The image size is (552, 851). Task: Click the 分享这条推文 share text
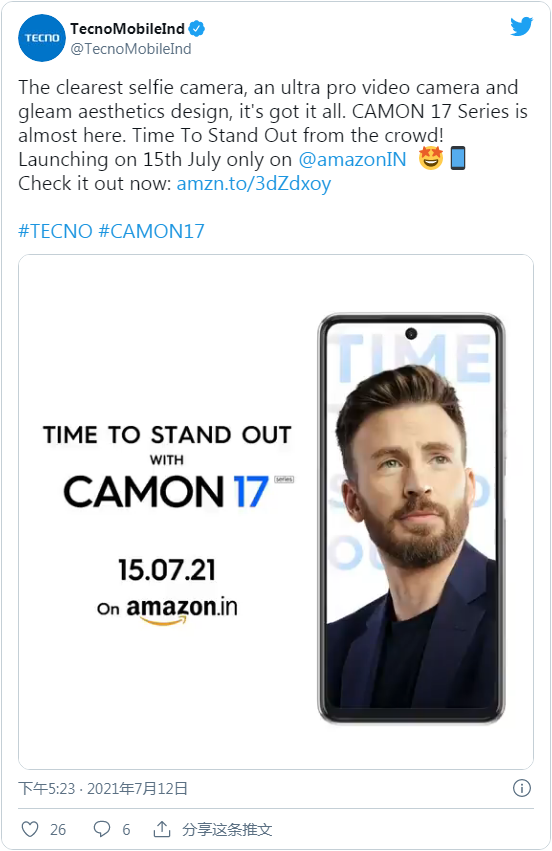[227, 829]
